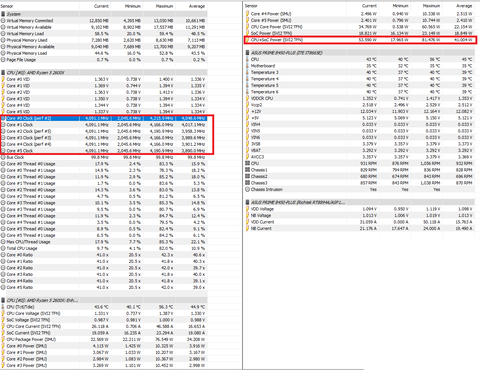The height and width of the screenshot is (370, 480).
Task: Click the clock icon beside Core #5 Clock
Action: [3, 151]
